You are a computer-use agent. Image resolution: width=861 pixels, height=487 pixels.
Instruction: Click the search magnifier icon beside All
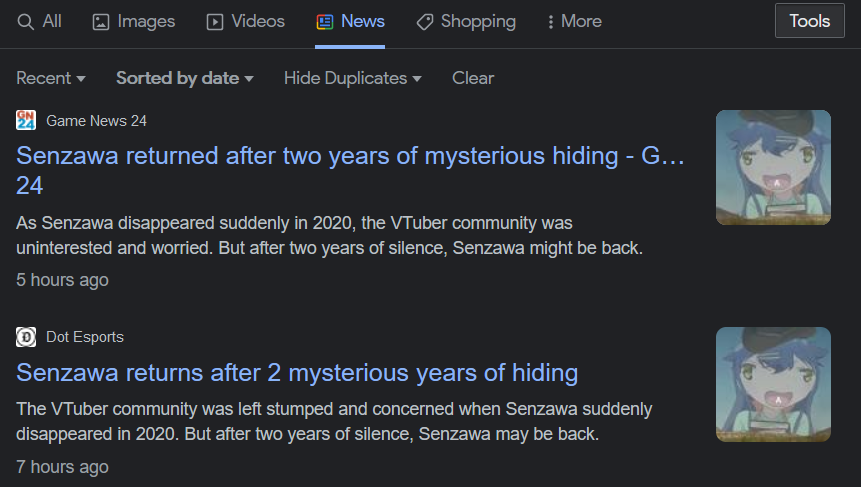pyautogui.click(x=26, y=21)
